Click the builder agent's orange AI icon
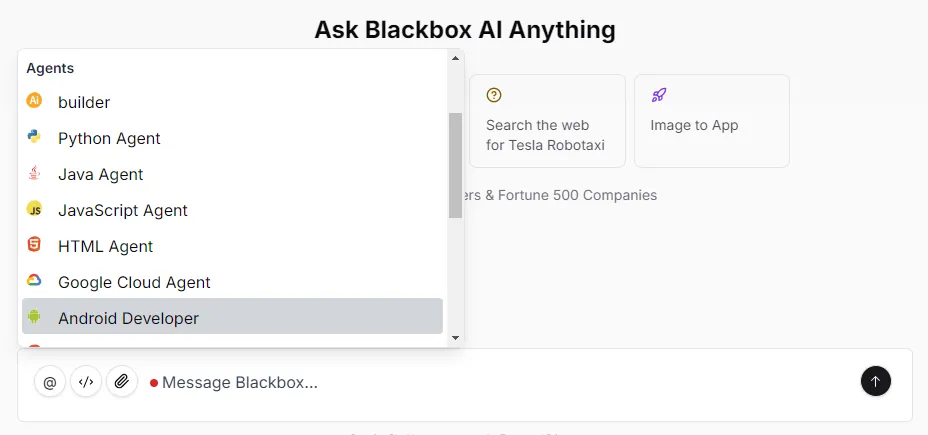 click(34, 101)
